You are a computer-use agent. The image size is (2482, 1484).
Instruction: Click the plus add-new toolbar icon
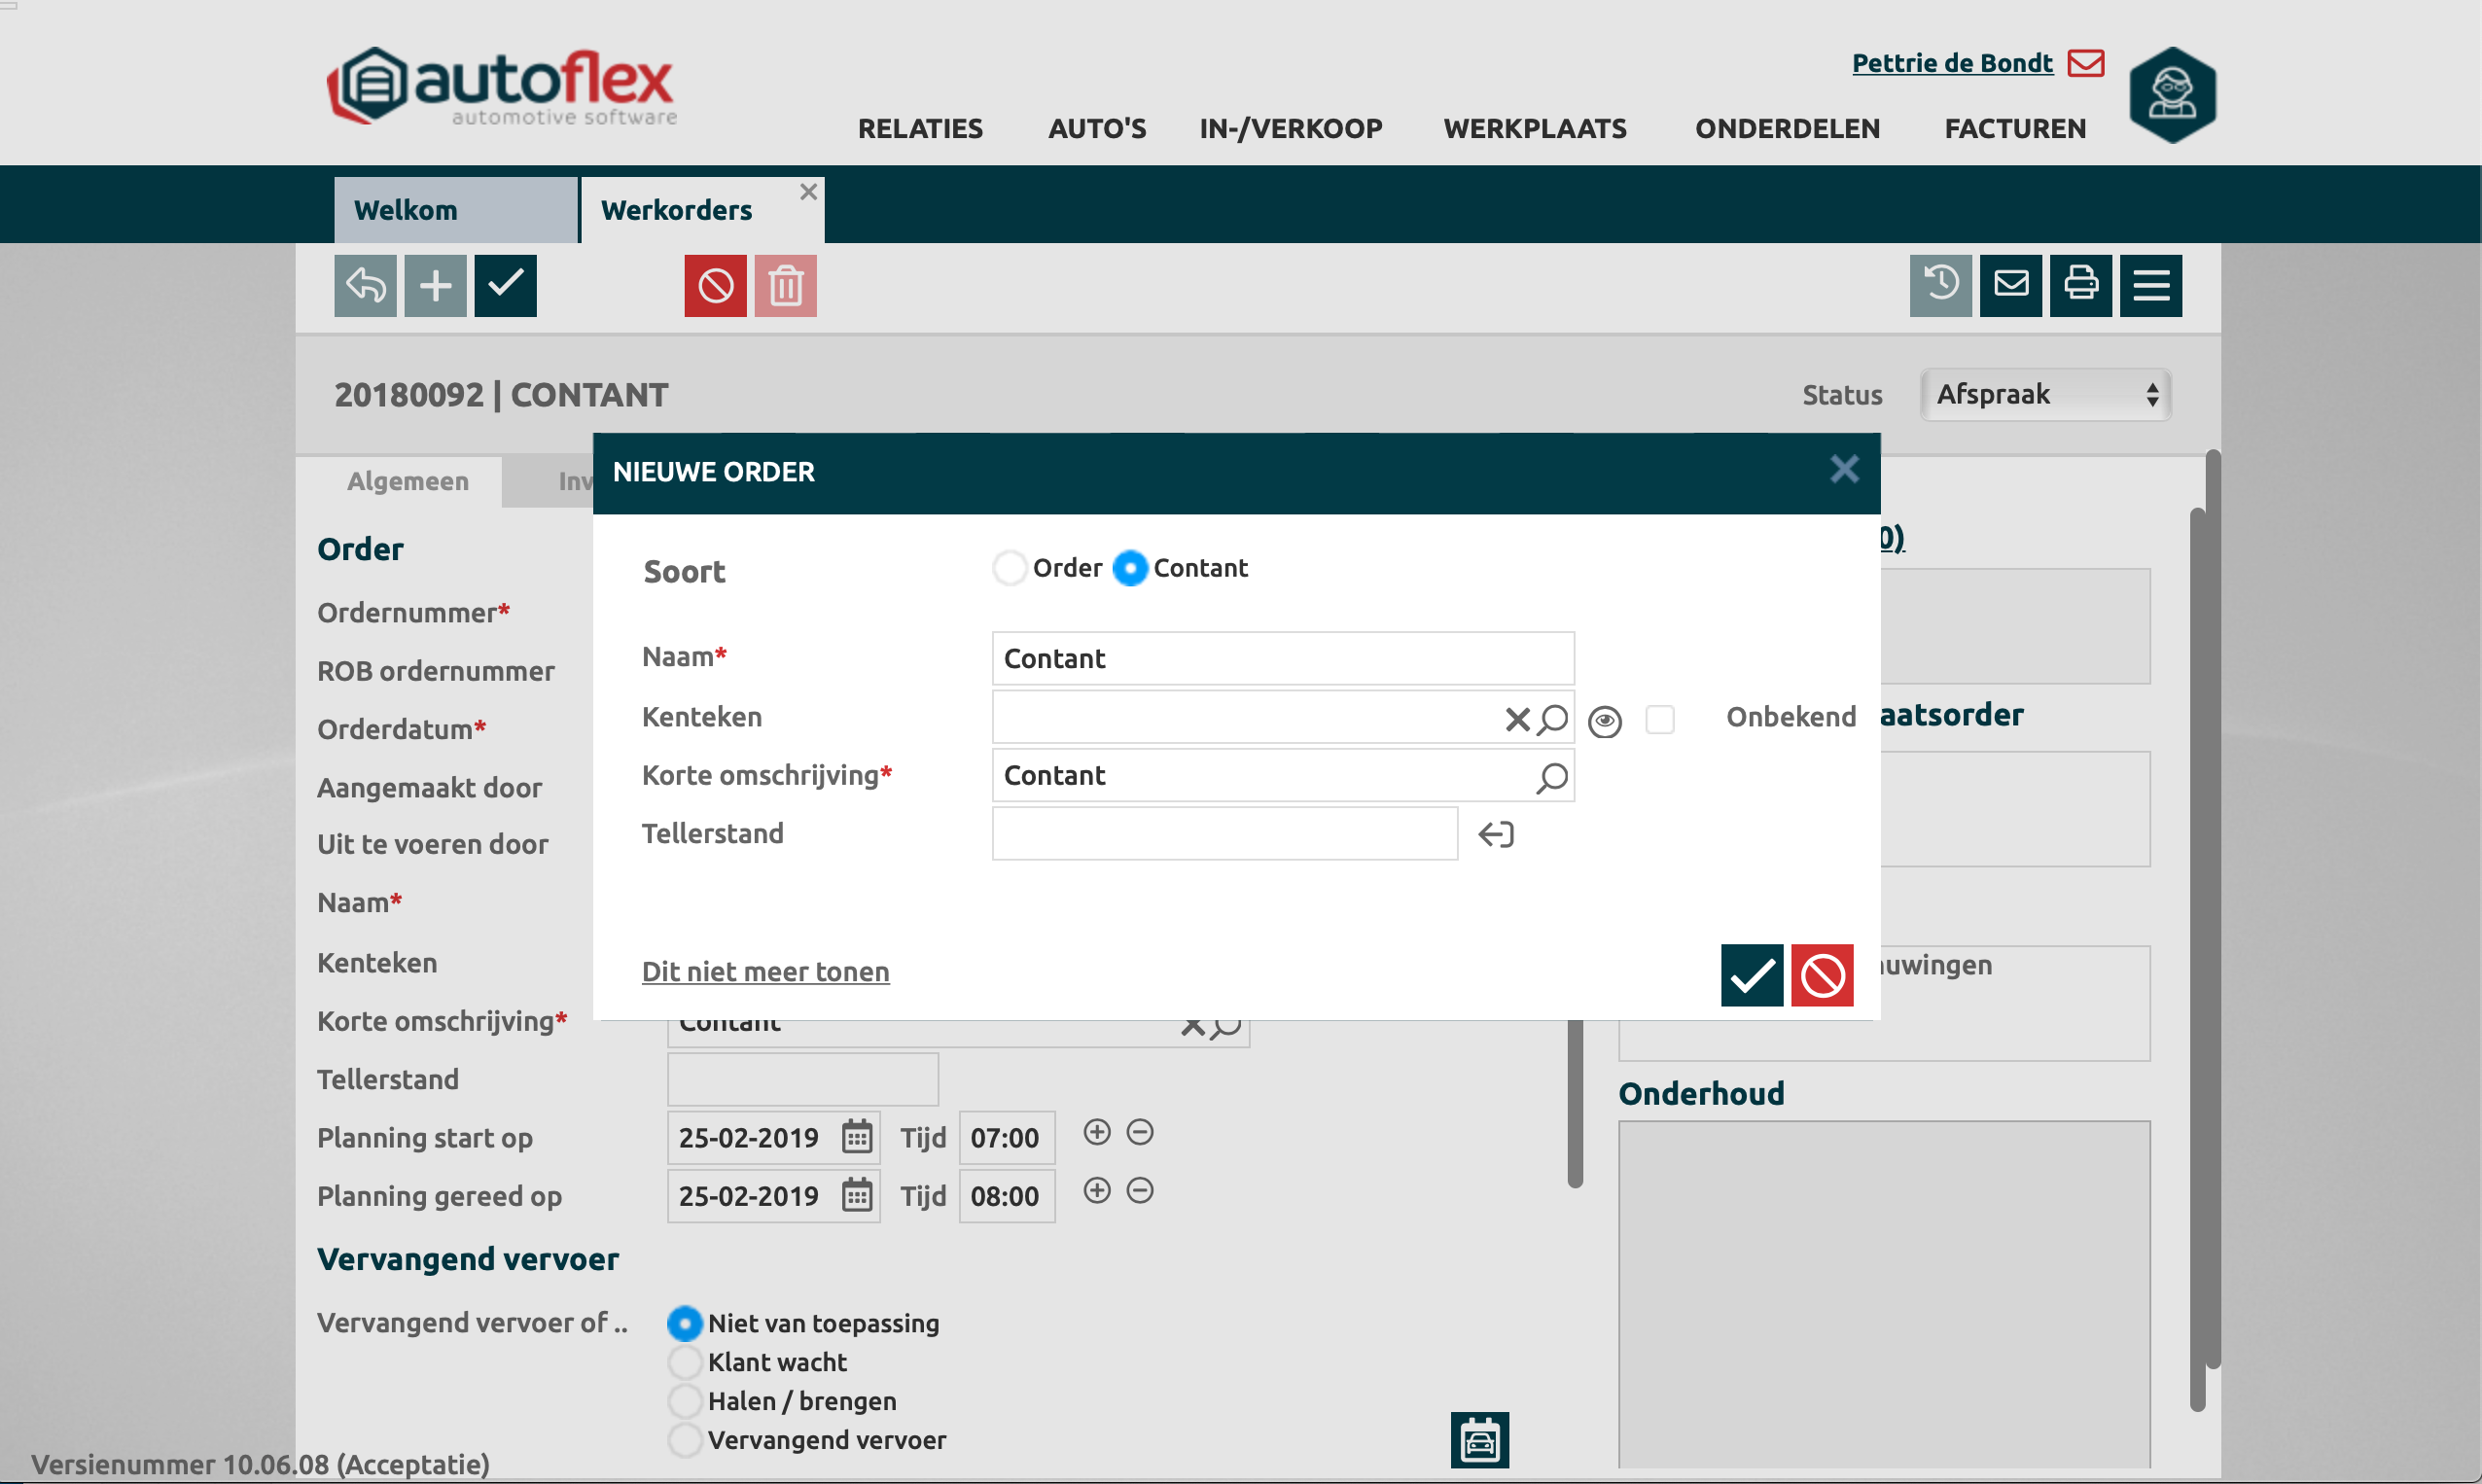(435, 286)
